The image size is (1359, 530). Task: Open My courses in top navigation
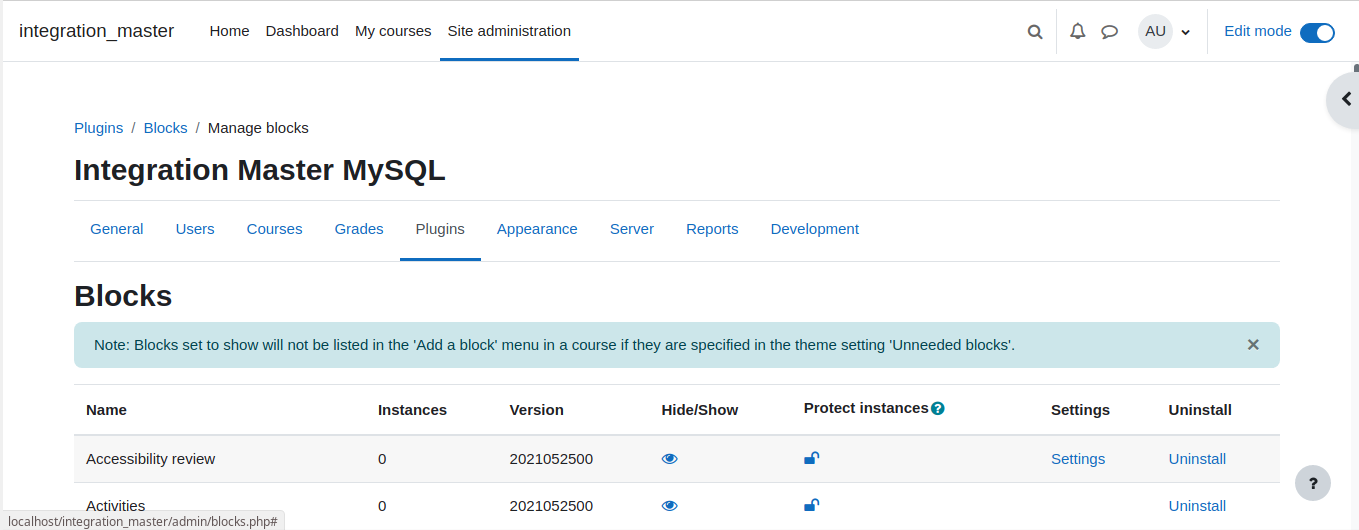[x=393, y=31]
